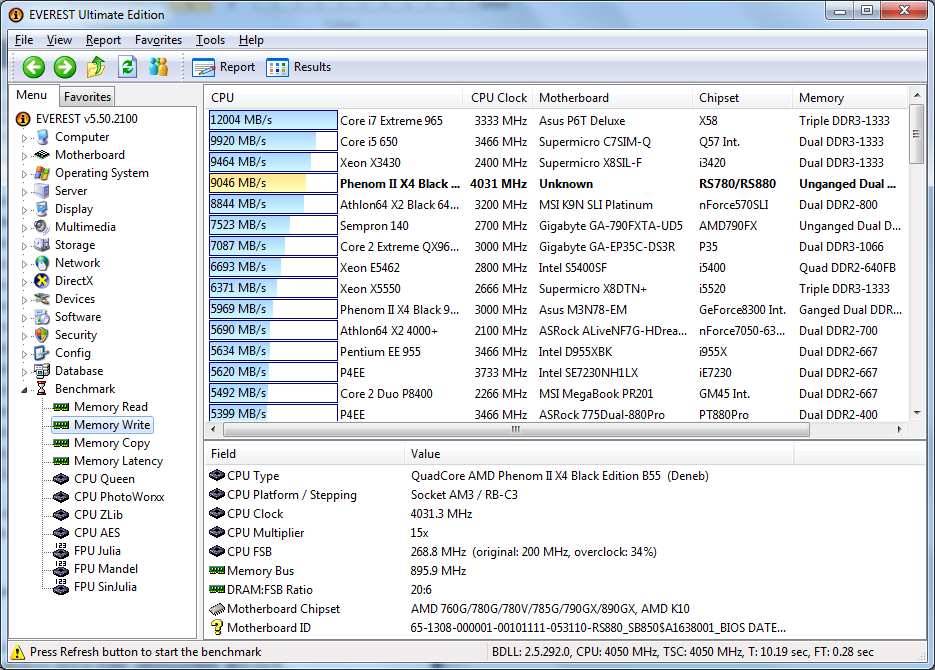This screenshot has height=670, width=935.
Task: Switch to the Menu tab
Action: pyautogui.click(x=32, y=95)
